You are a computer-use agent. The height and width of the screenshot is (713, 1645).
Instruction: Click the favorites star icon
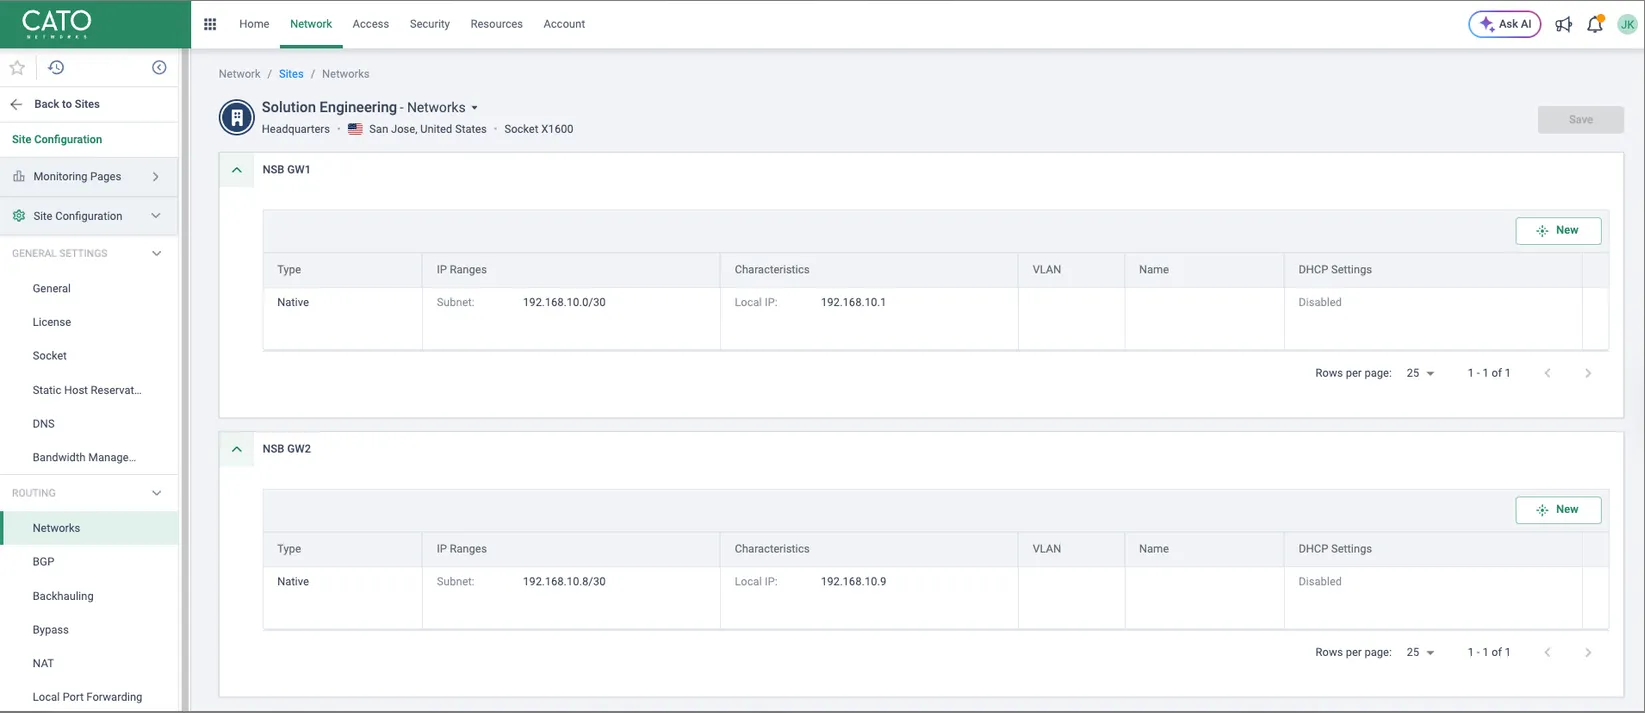tap(17, 68)
